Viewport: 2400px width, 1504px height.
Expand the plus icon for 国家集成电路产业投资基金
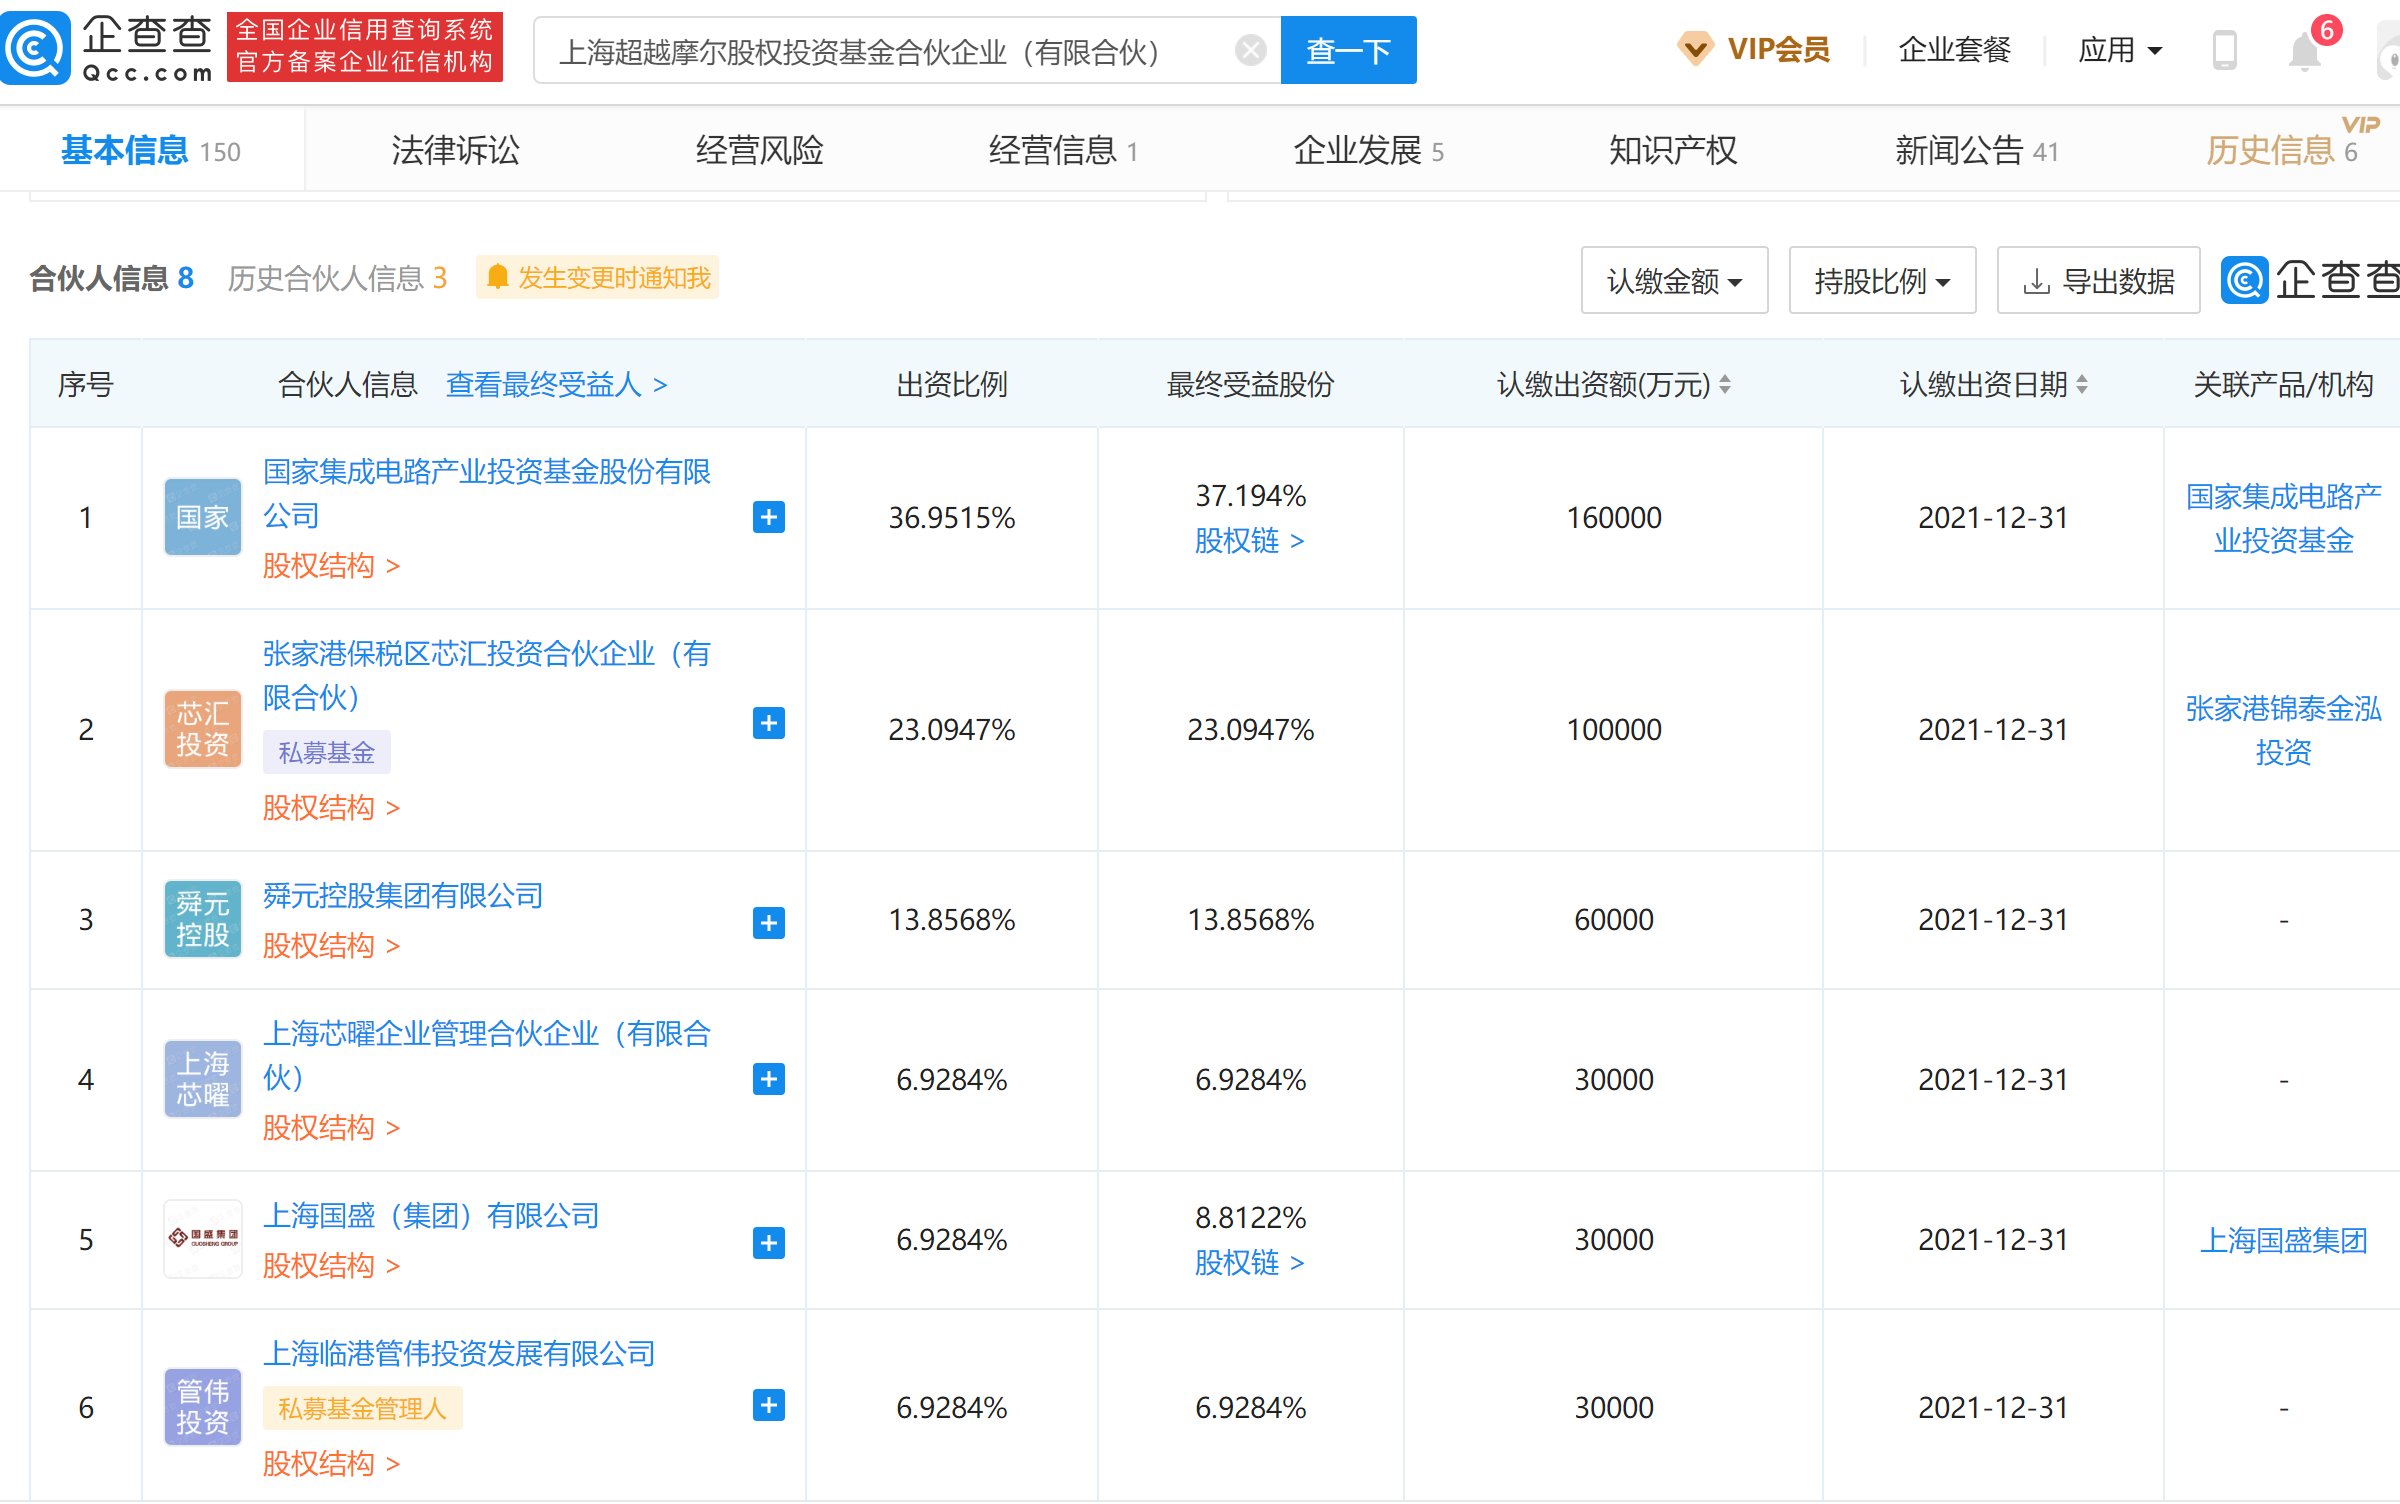(x=768, y=517)
